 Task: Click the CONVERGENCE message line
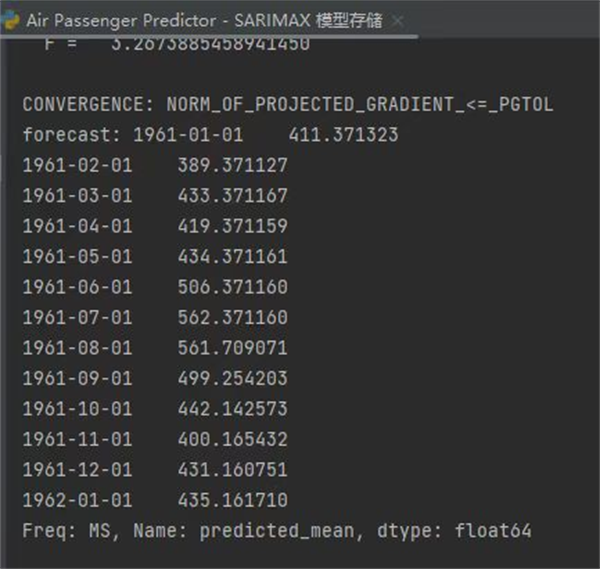point(287,104)
